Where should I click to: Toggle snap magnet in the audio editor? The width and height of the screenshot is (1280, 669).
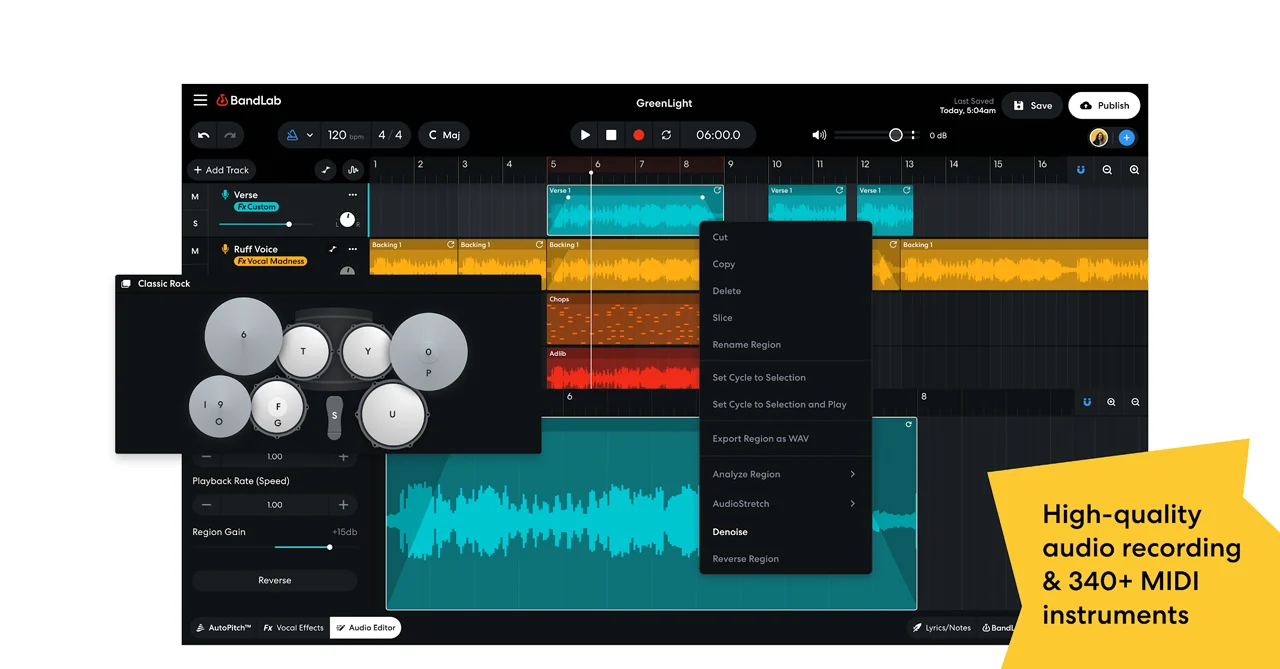(1087, 402)
